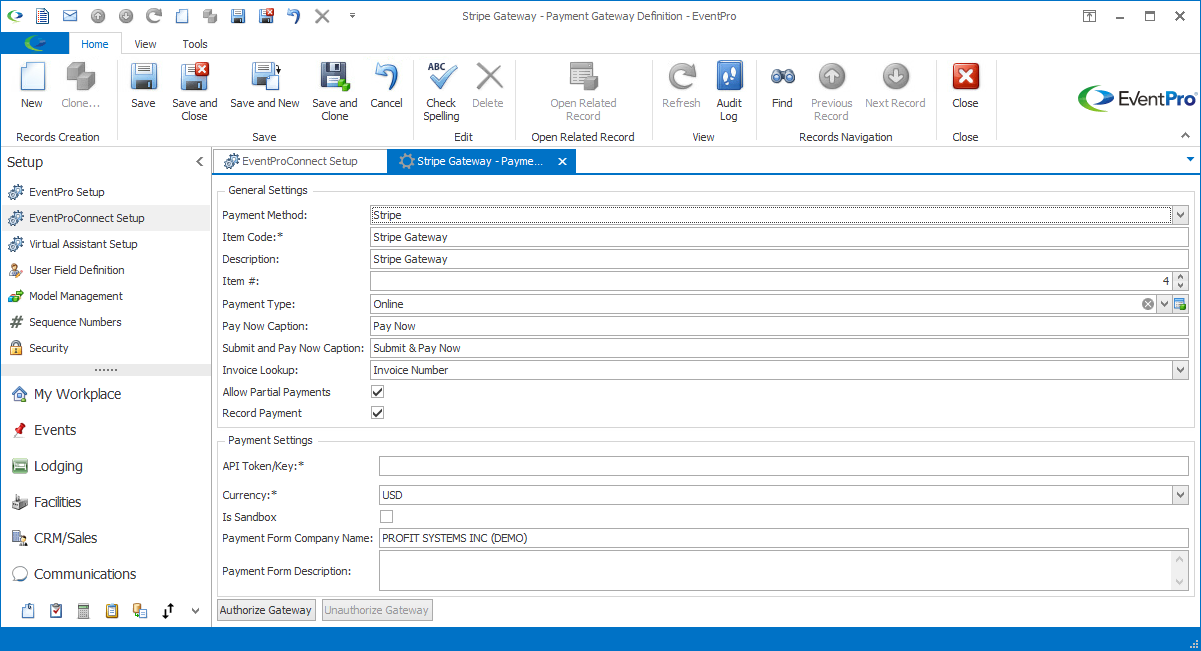Enable the Is Sandbox checkbox
Screen dimensions: 1201x651
[387, 517]
